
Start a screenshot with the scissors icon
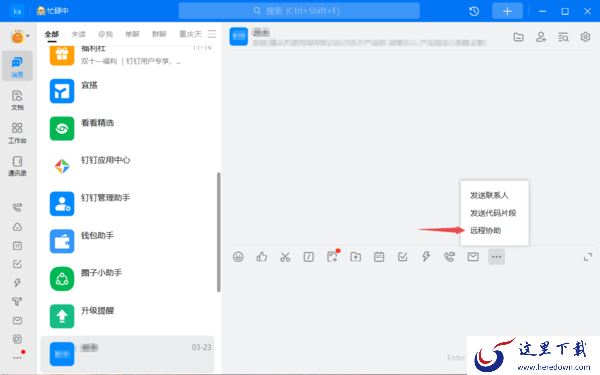pos(285,257)
